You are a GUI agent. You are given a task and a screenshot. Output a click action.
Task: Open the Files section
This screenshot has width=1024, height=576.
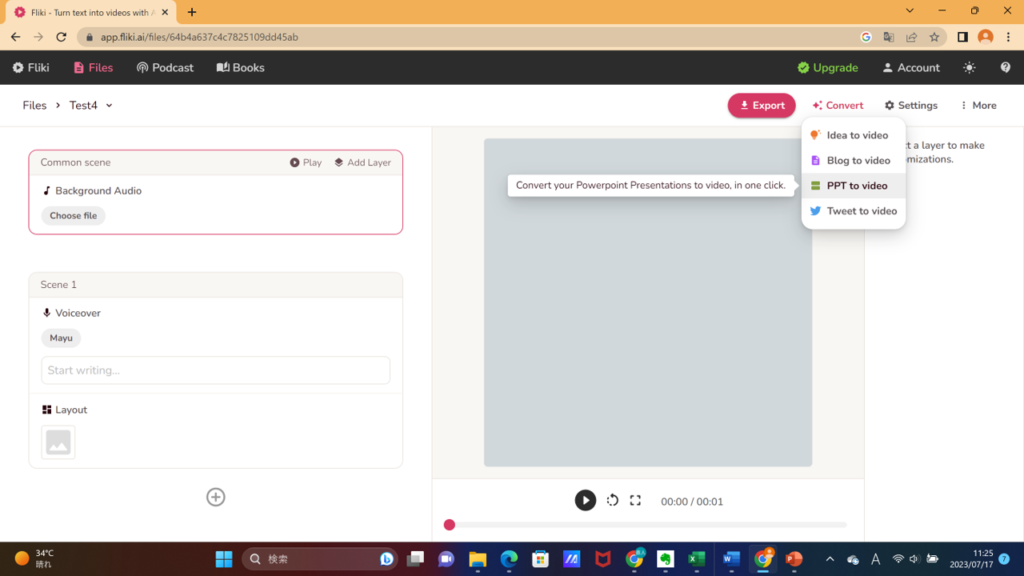(93, 67)
